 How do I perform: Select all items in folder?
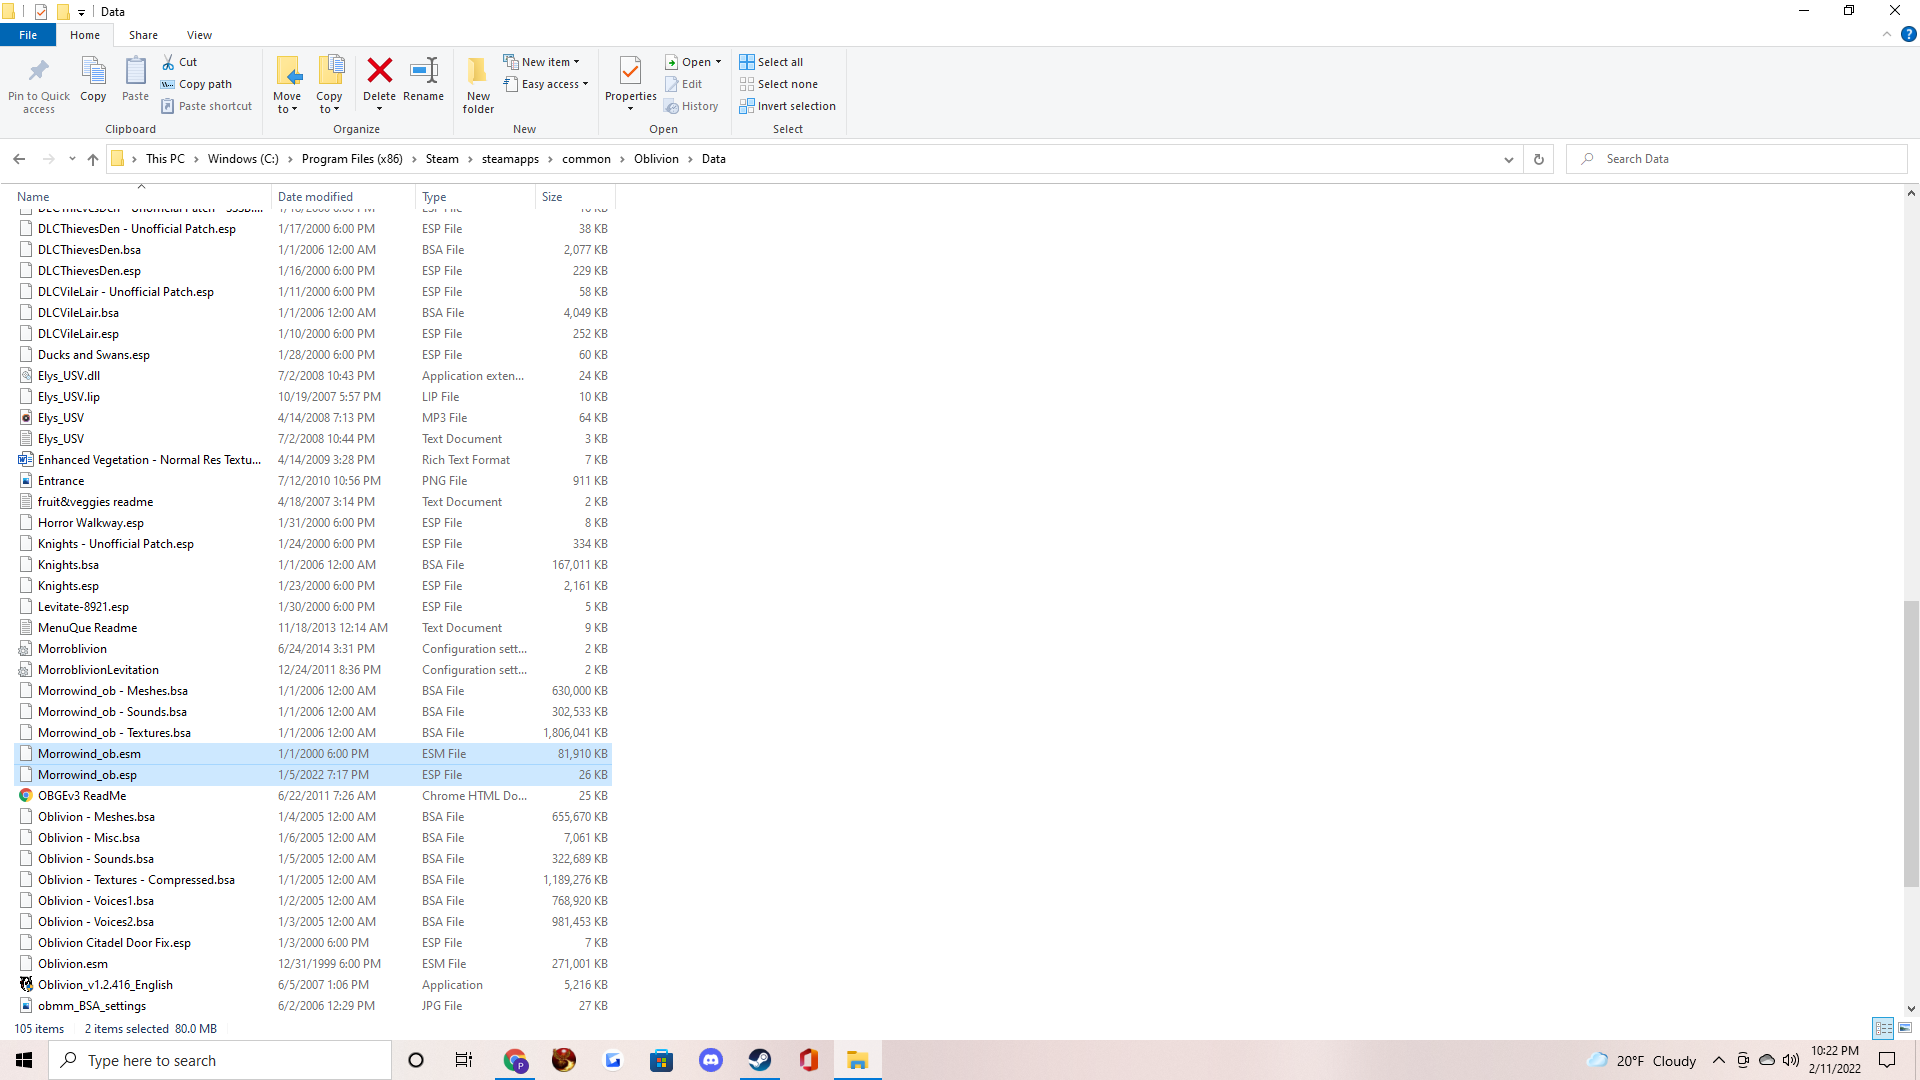[x=771, y=62]
